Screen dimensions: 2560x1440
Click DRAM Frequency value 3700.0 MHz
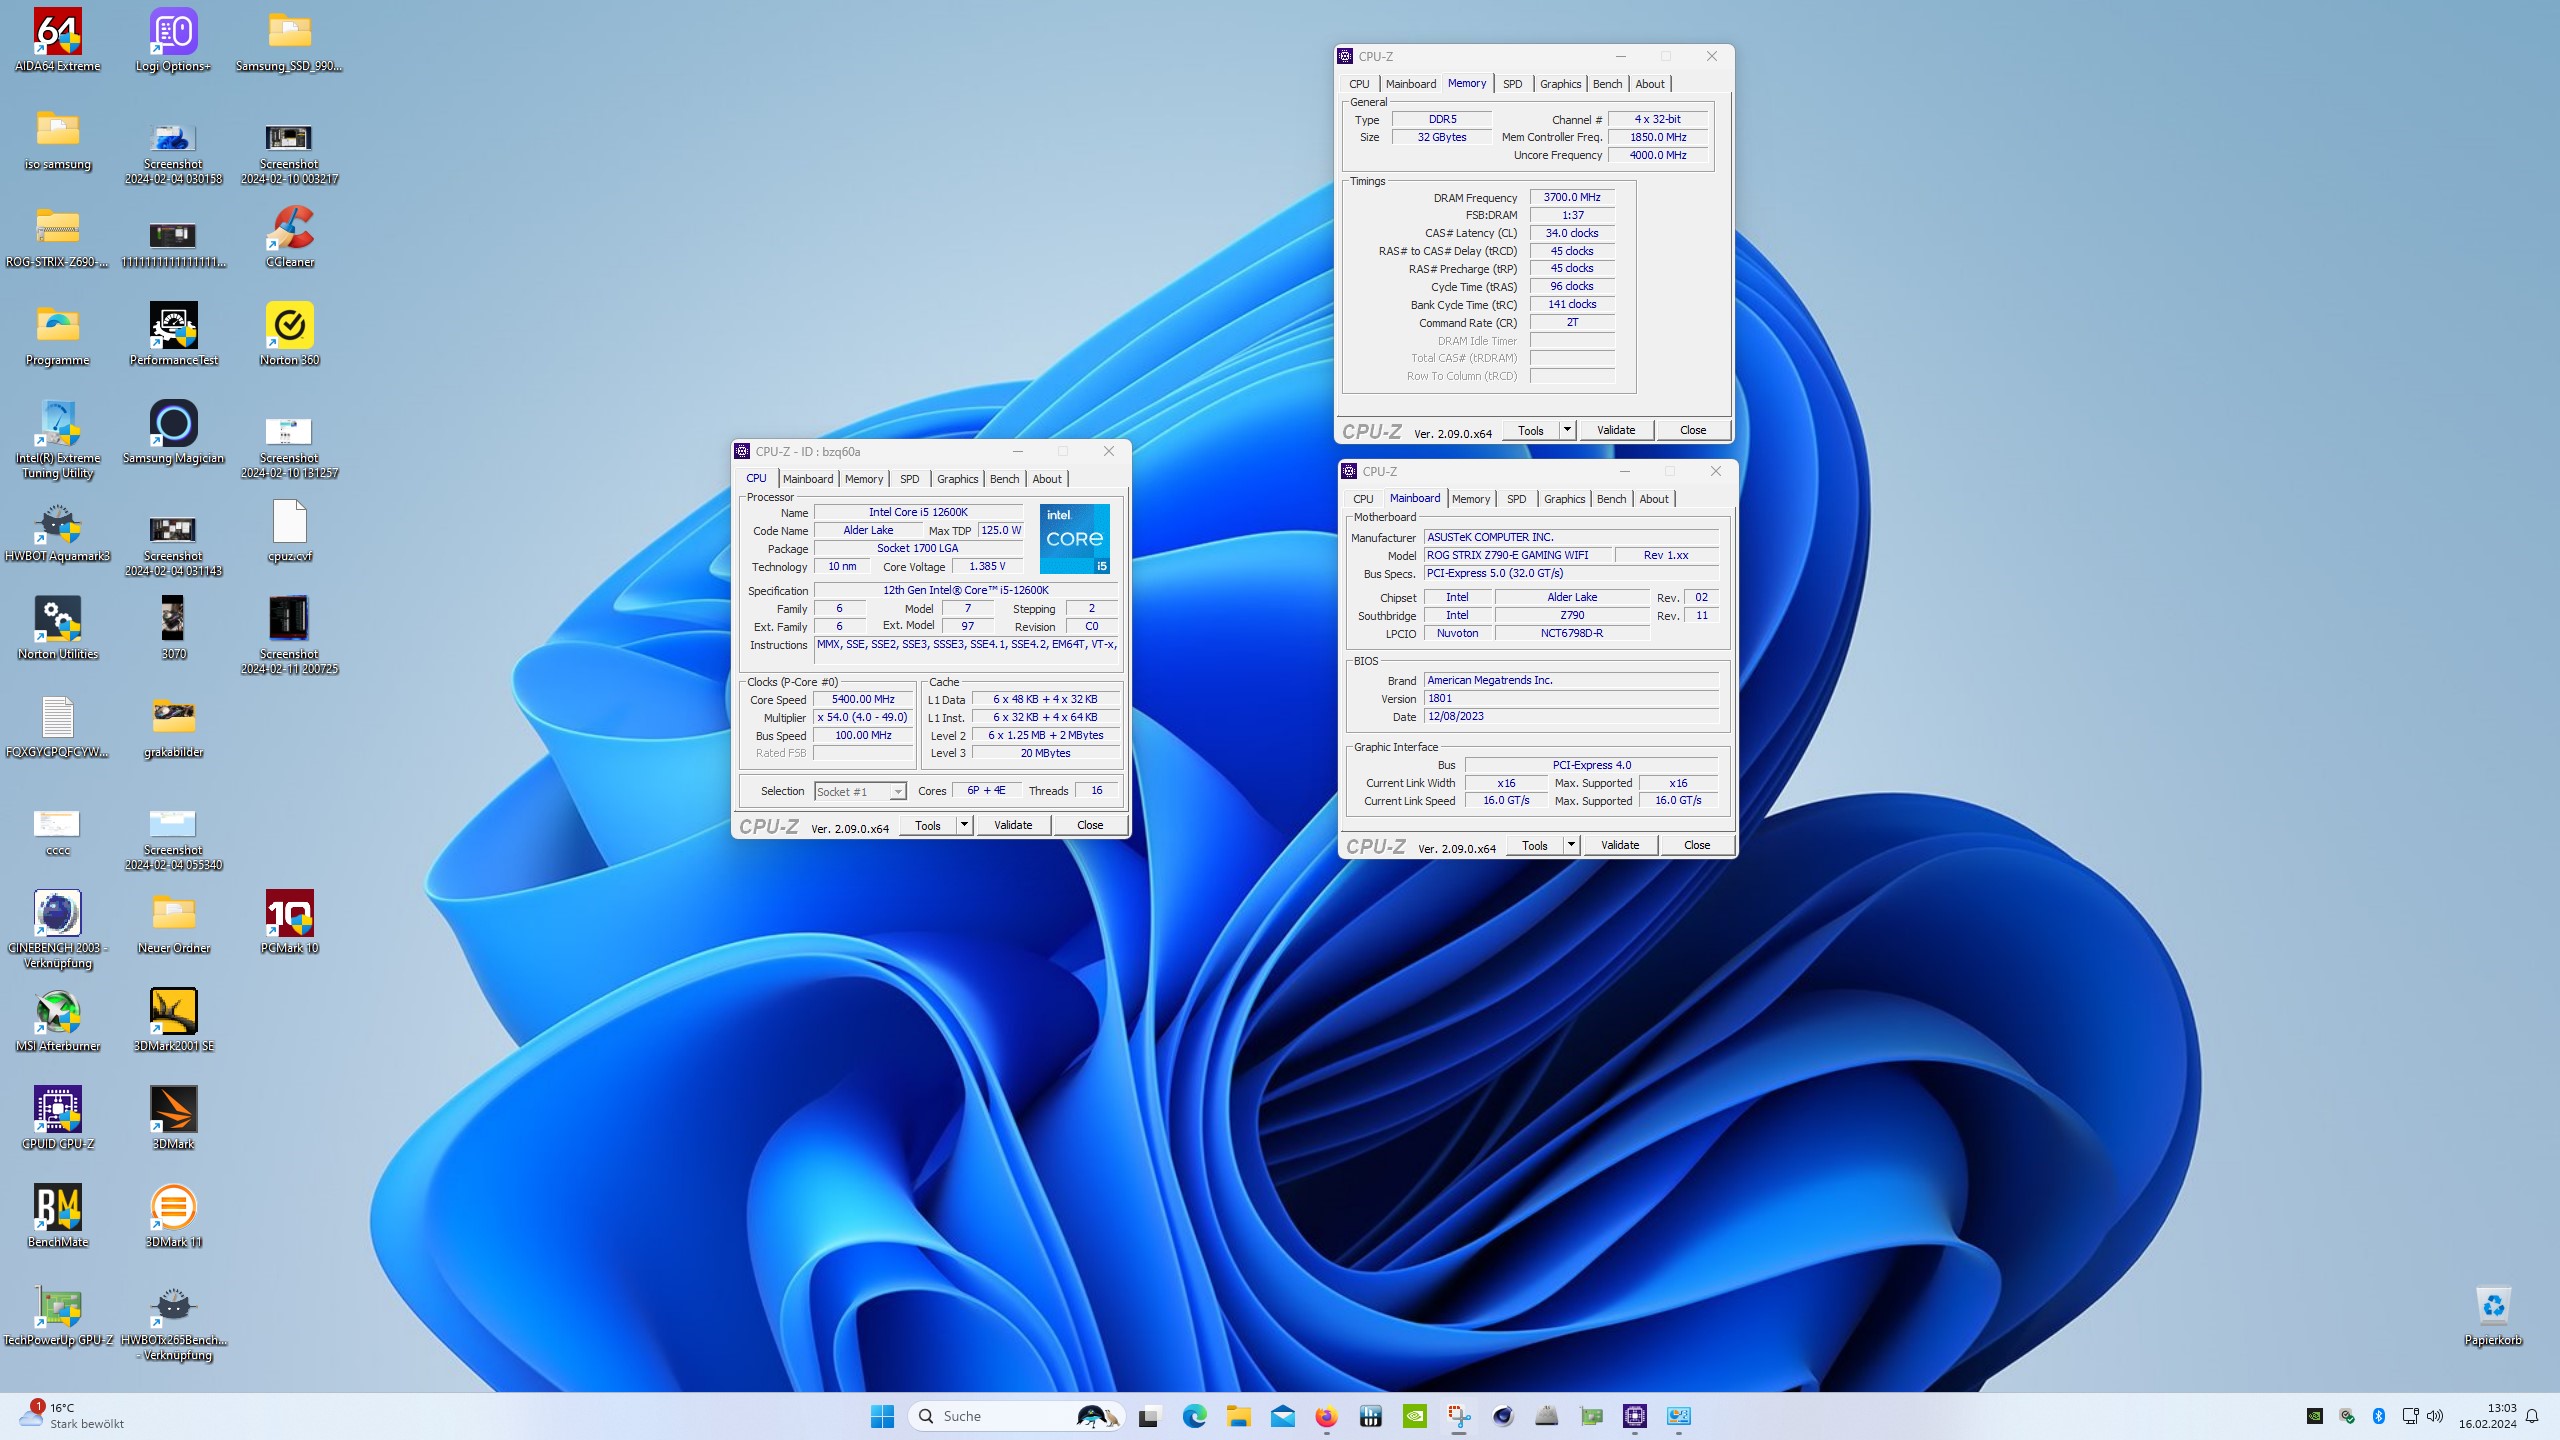(1572, 197)
